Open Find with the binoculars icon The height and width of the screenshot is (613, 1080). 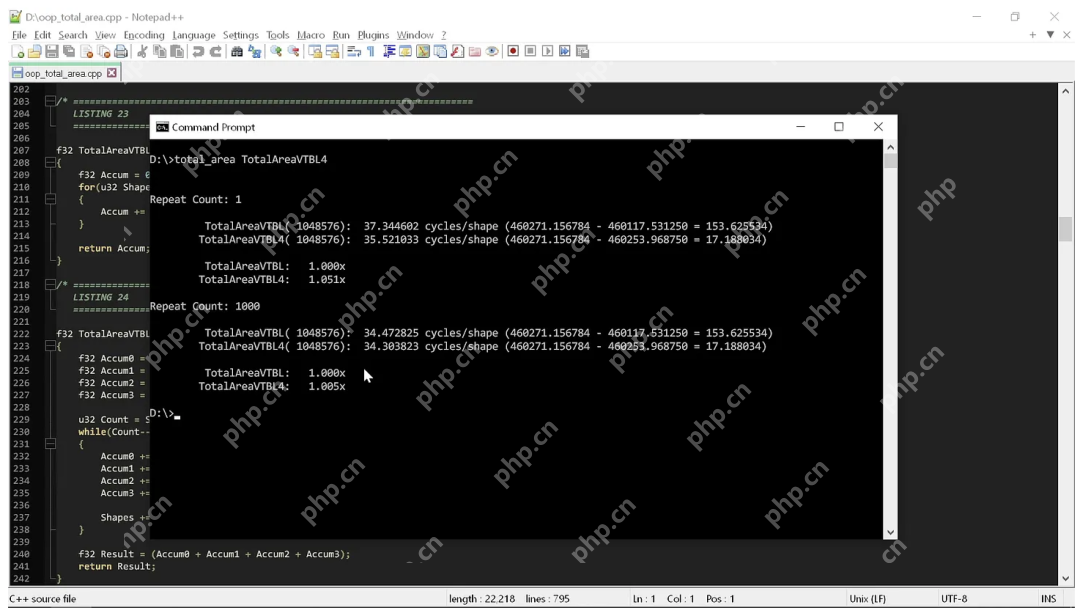click(237, 52)
